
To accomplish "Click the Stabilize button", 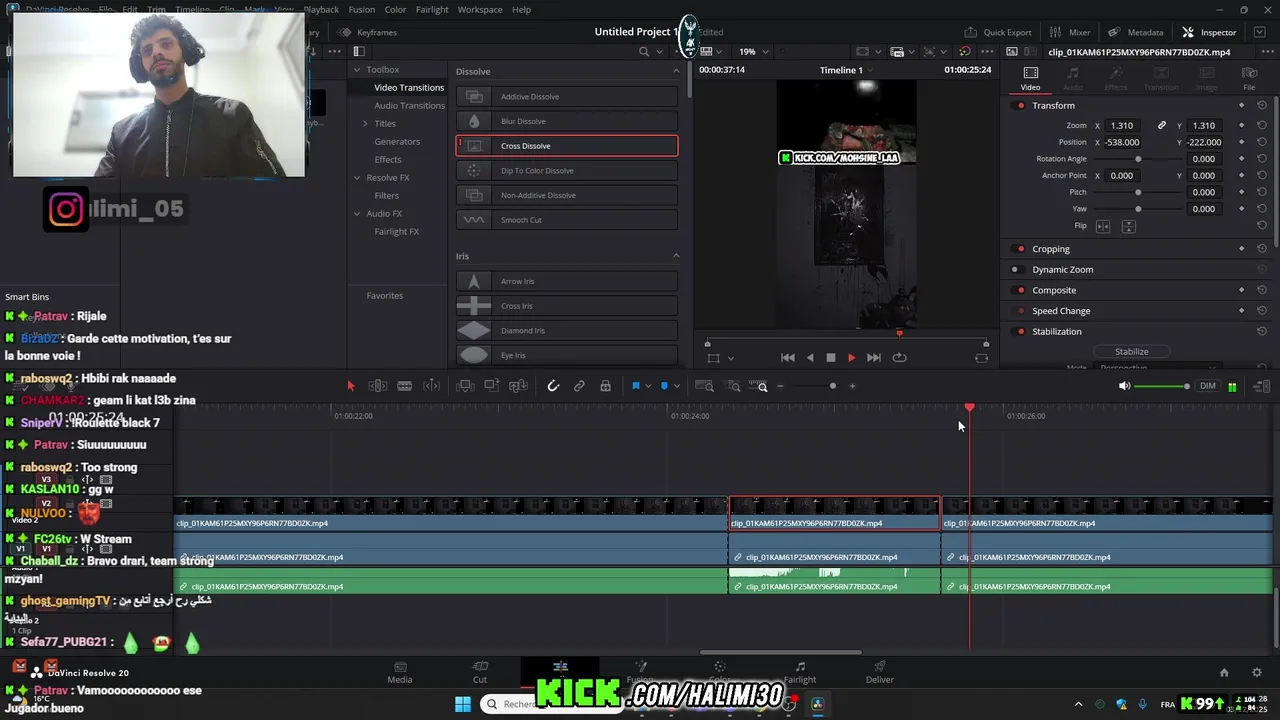I will tap(1132, 352).
